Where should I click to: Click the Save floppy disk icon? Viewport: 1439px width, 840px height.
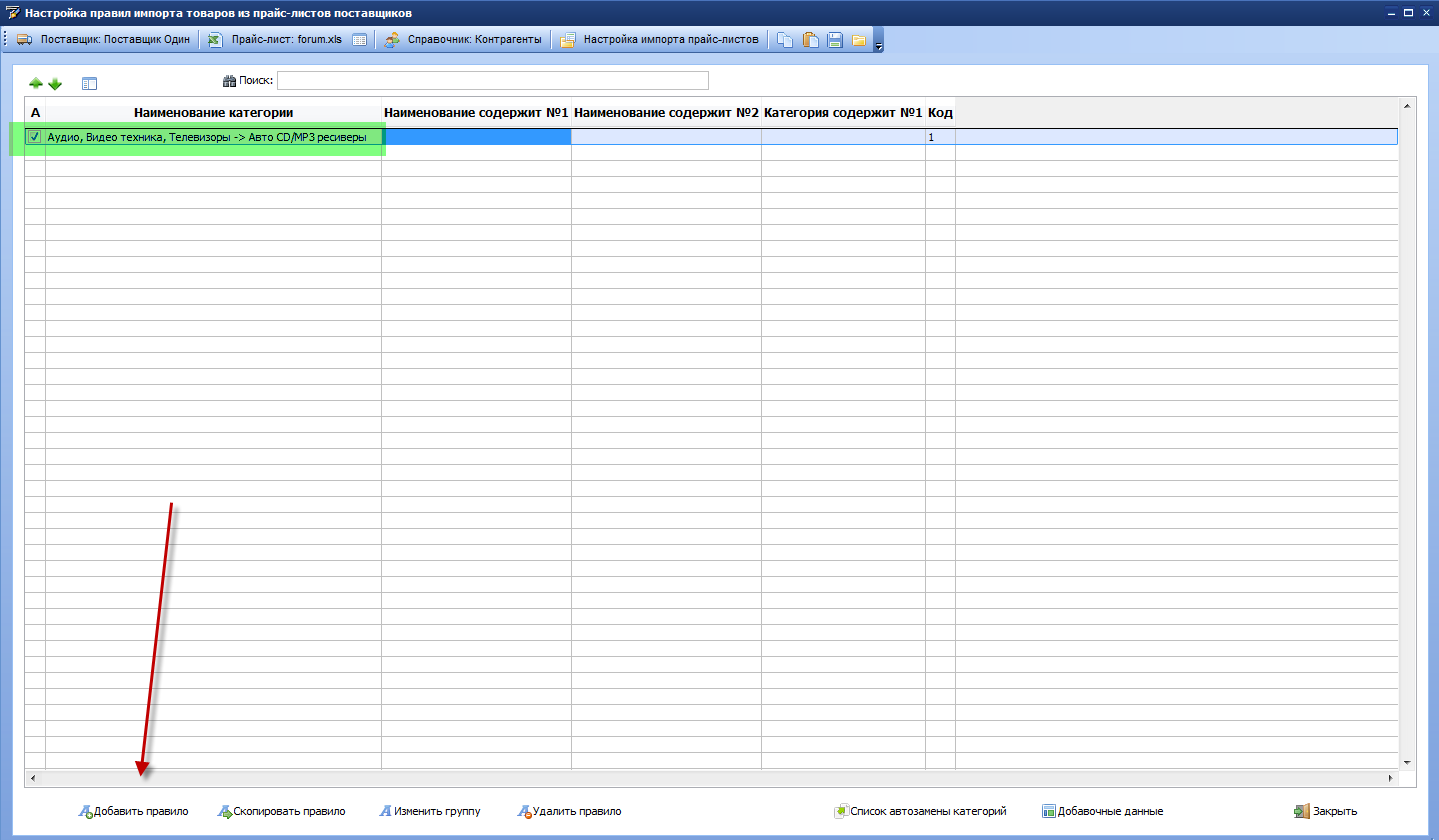click(835, 40)
